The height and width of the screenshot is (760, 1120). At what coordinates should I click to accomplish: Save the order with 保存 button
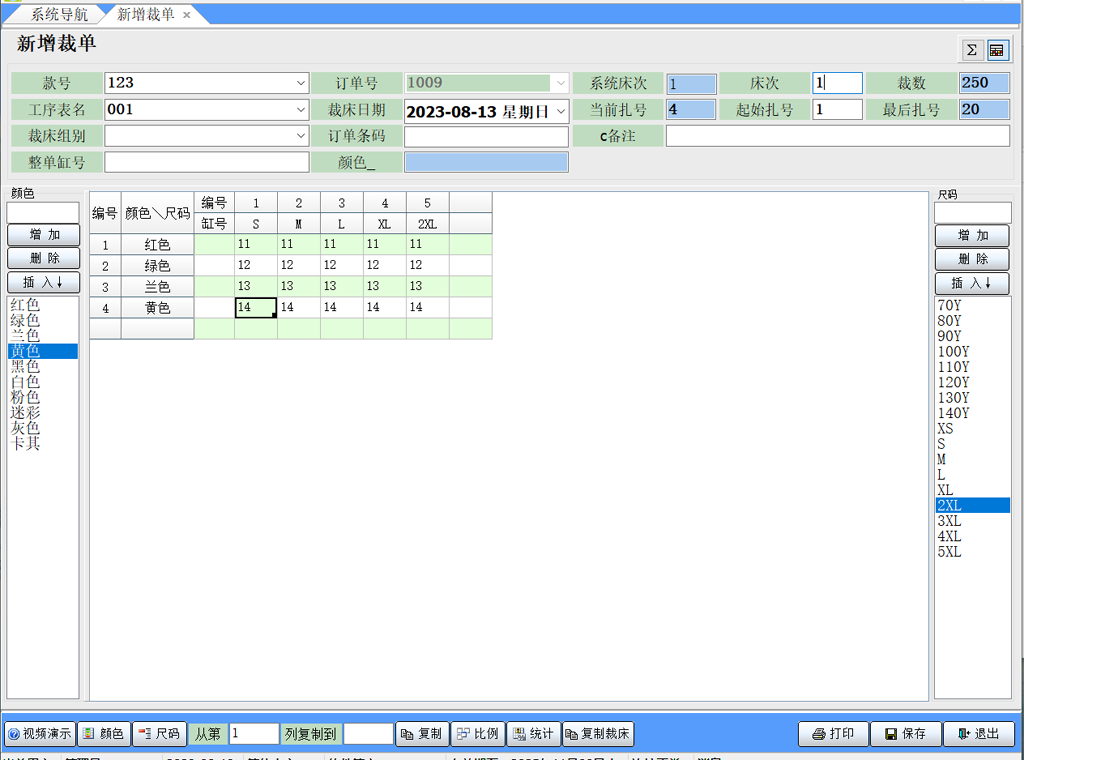(x=905, y=734)
